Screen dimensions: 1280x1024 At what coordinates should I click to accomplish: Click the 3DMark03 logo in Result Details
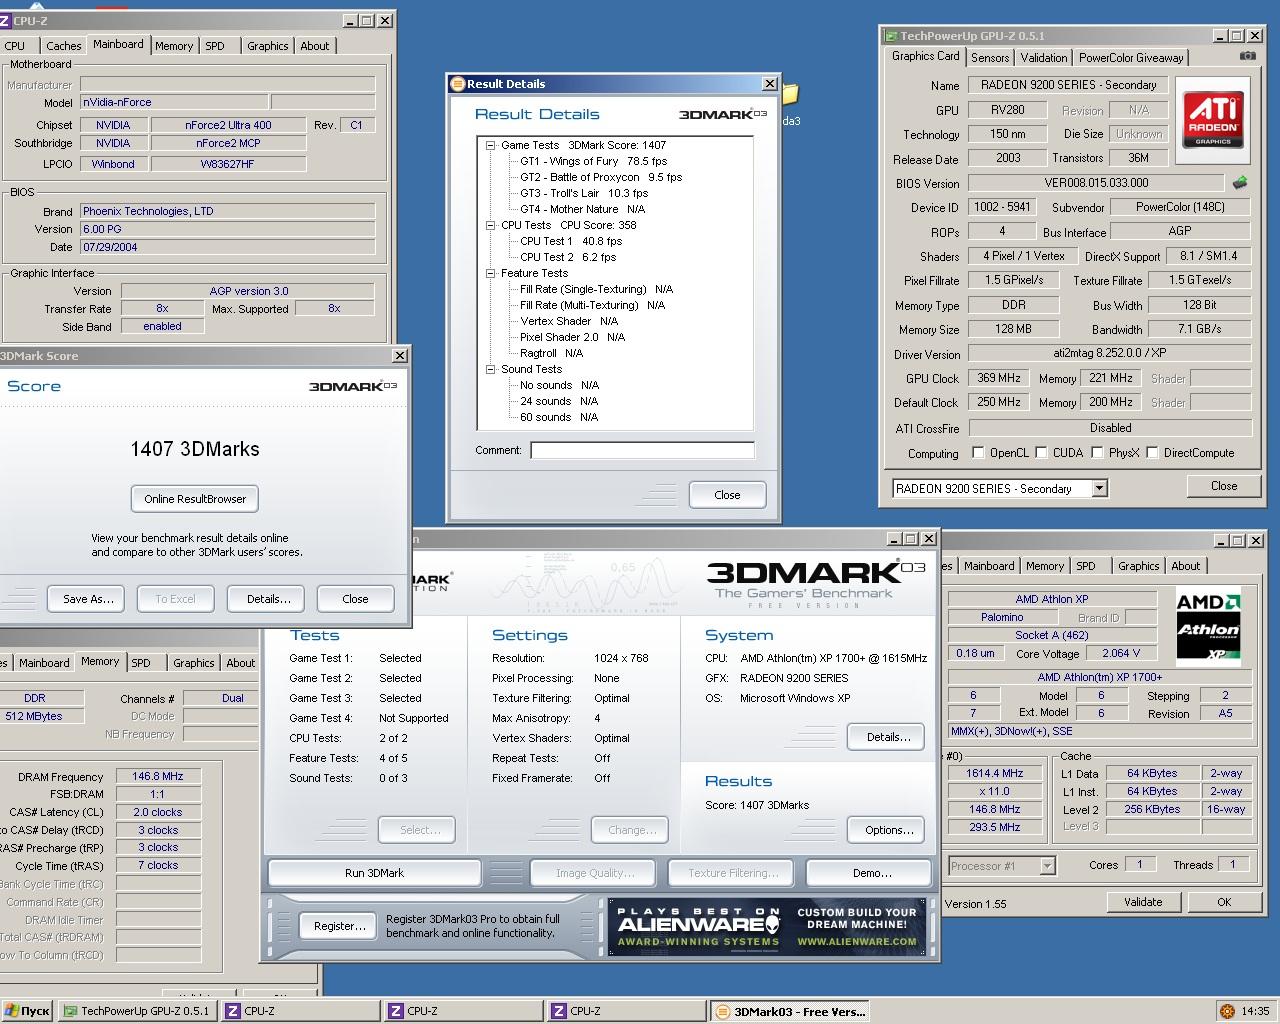[723, 114]
